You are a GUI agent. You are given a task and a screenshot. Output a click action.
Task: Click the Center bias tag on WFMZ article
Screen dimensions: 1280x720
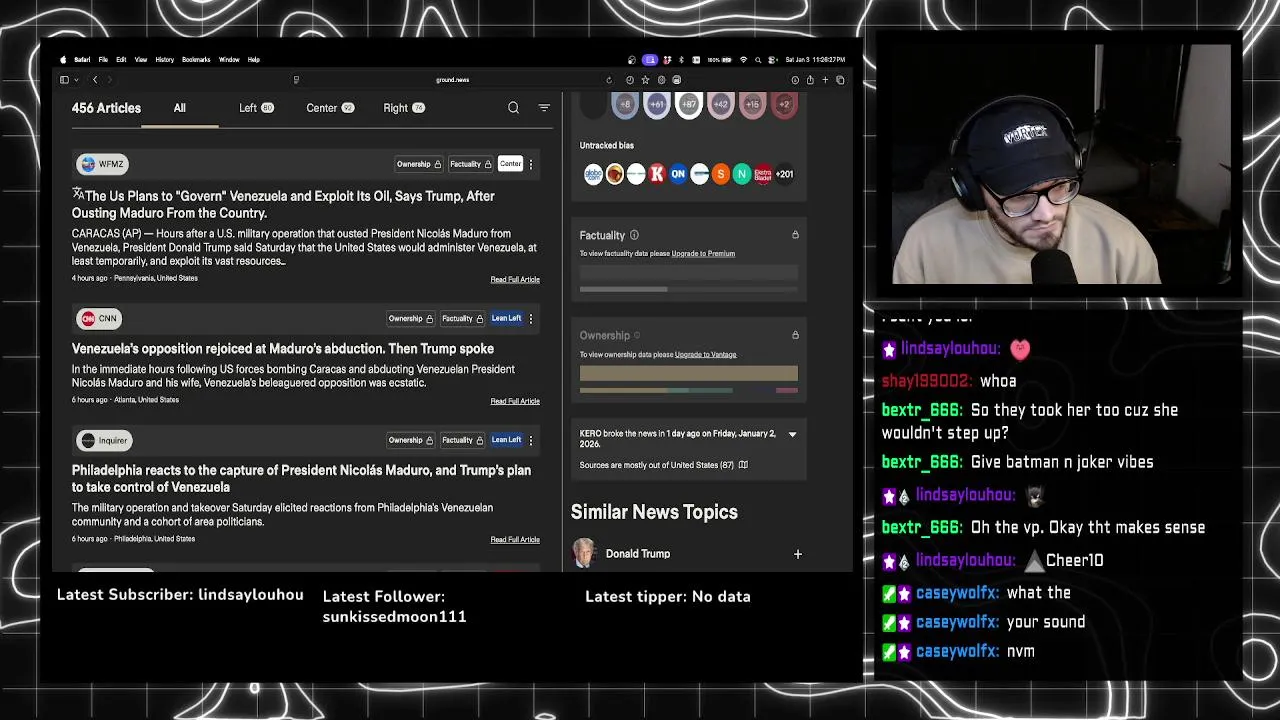point(510,164)
